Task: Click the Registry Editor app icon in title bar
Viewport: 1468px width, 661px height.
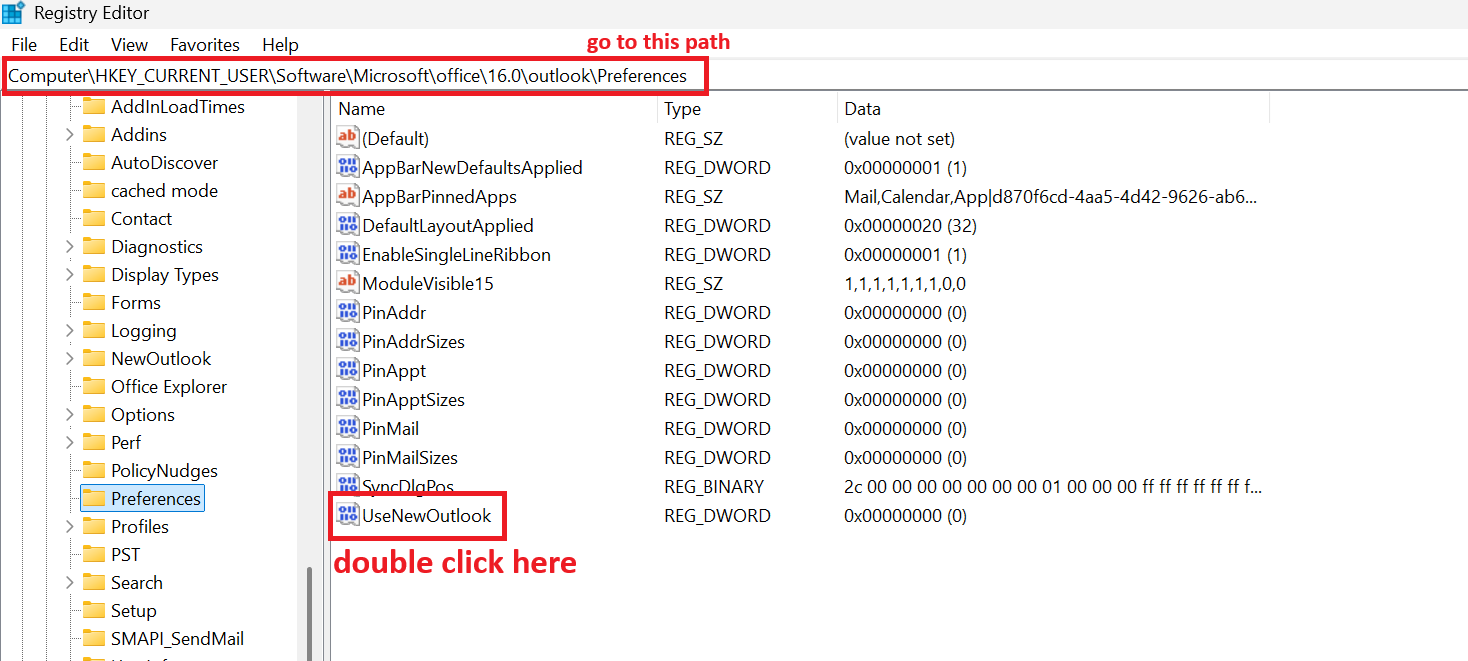Action: tap(13, 13)
